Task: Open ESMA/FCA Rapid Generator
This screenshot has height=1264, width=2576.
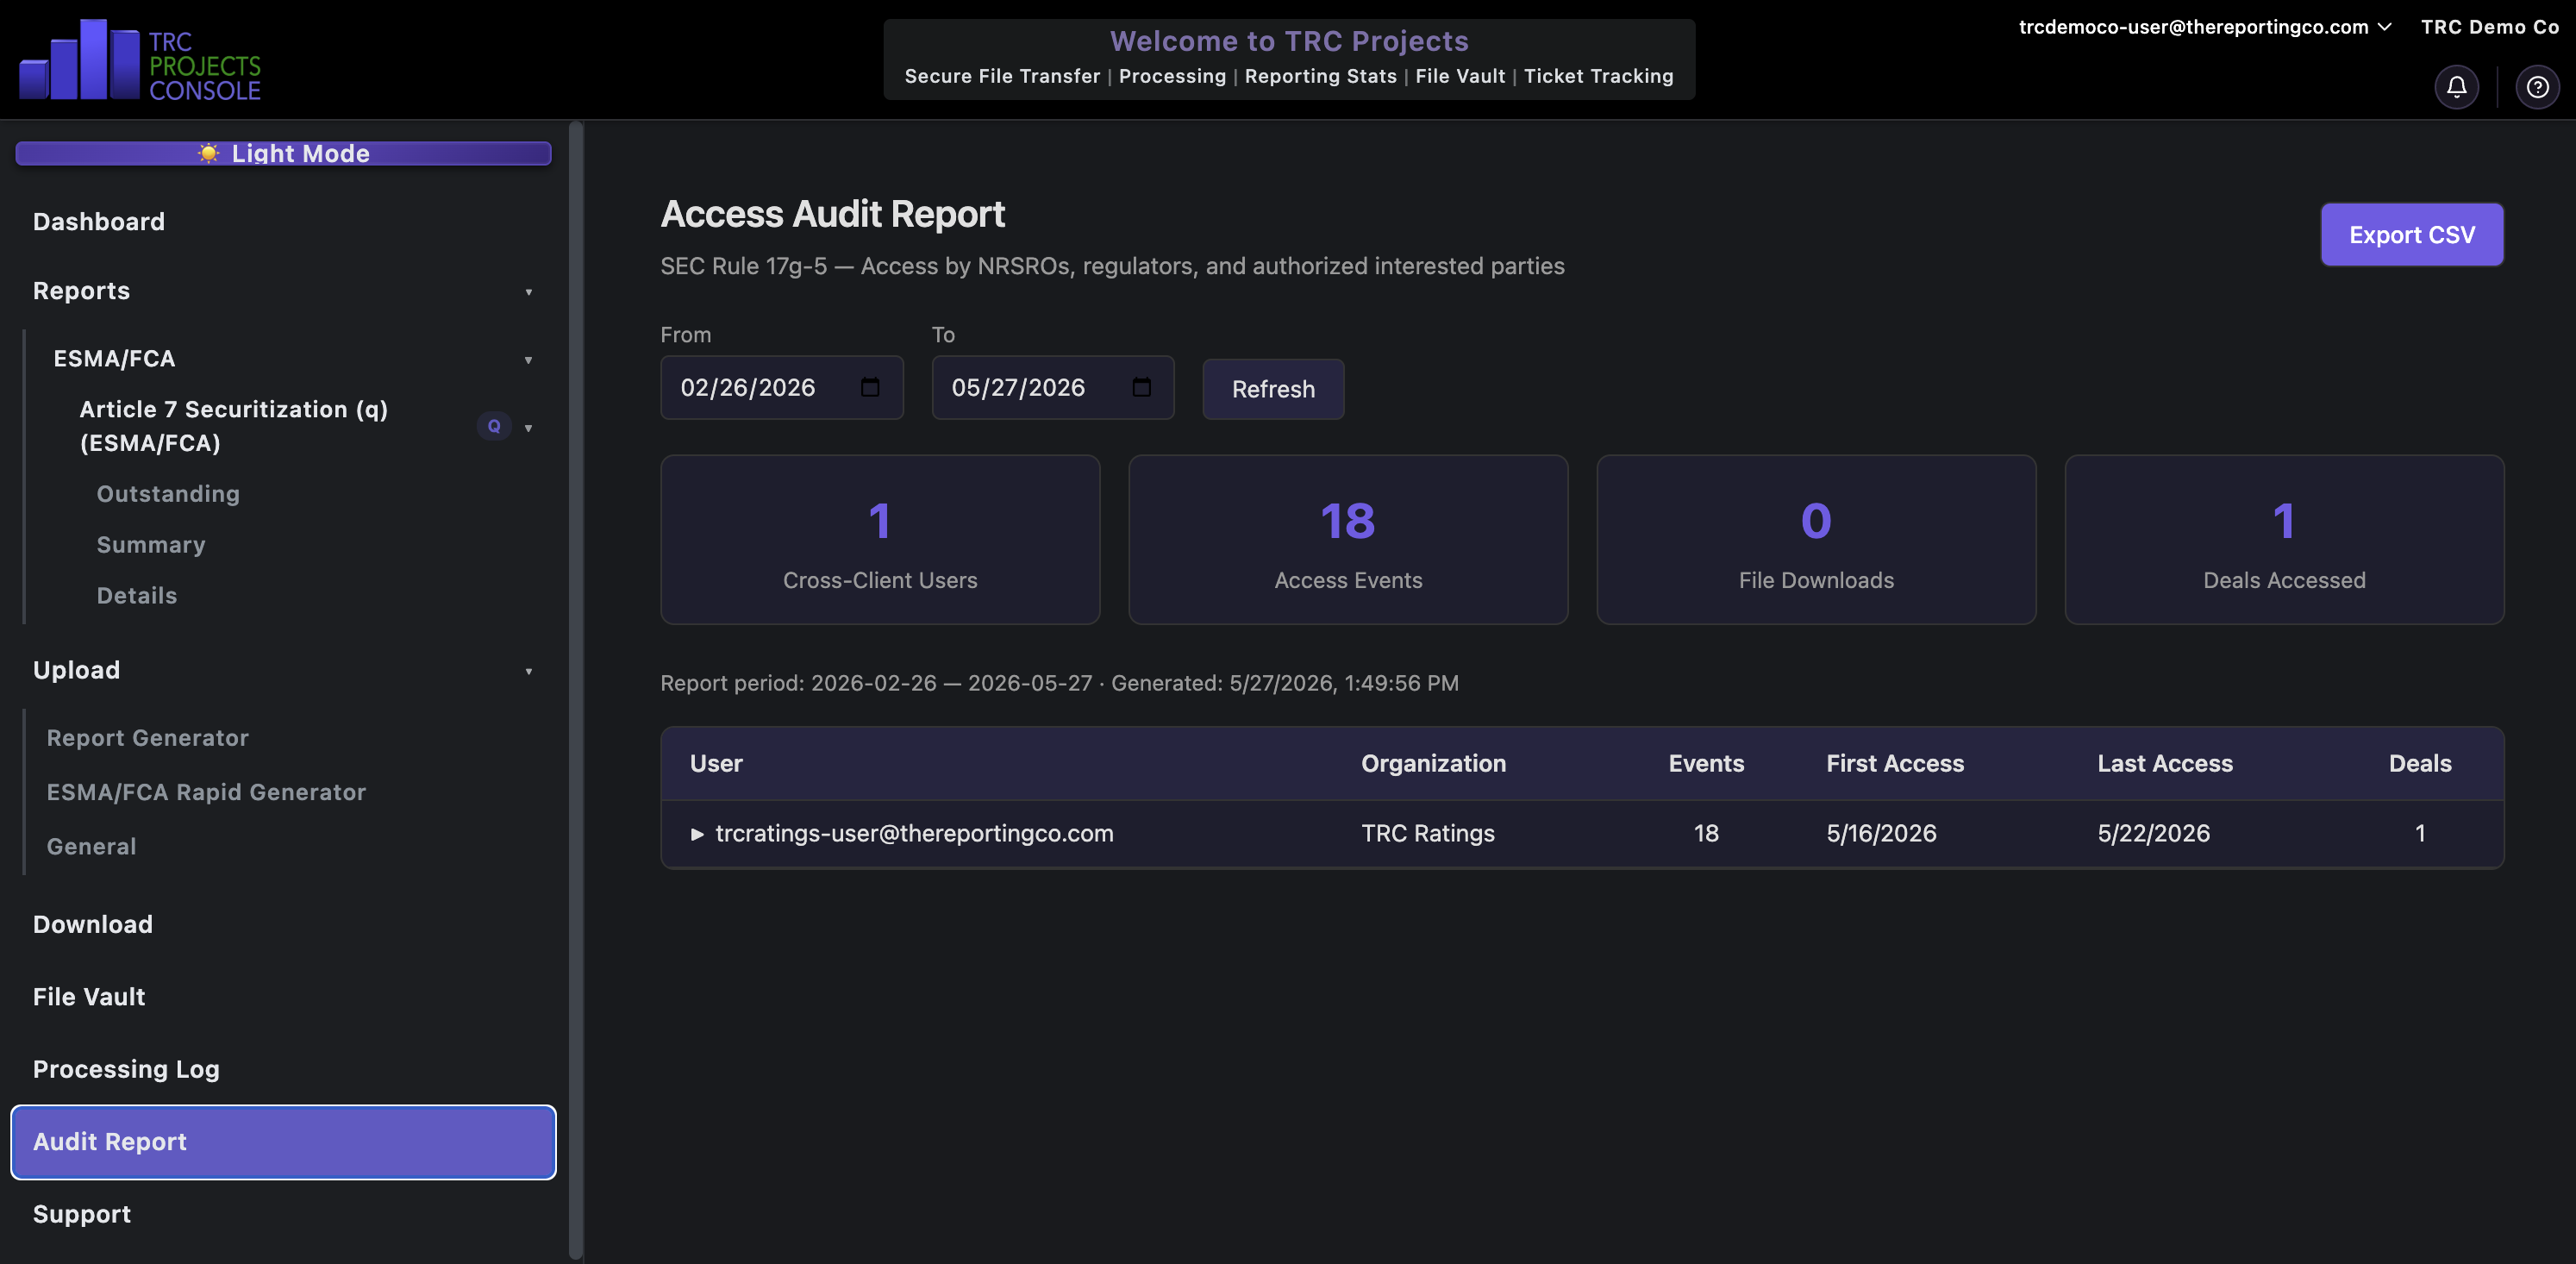Action: click(206, 792)
